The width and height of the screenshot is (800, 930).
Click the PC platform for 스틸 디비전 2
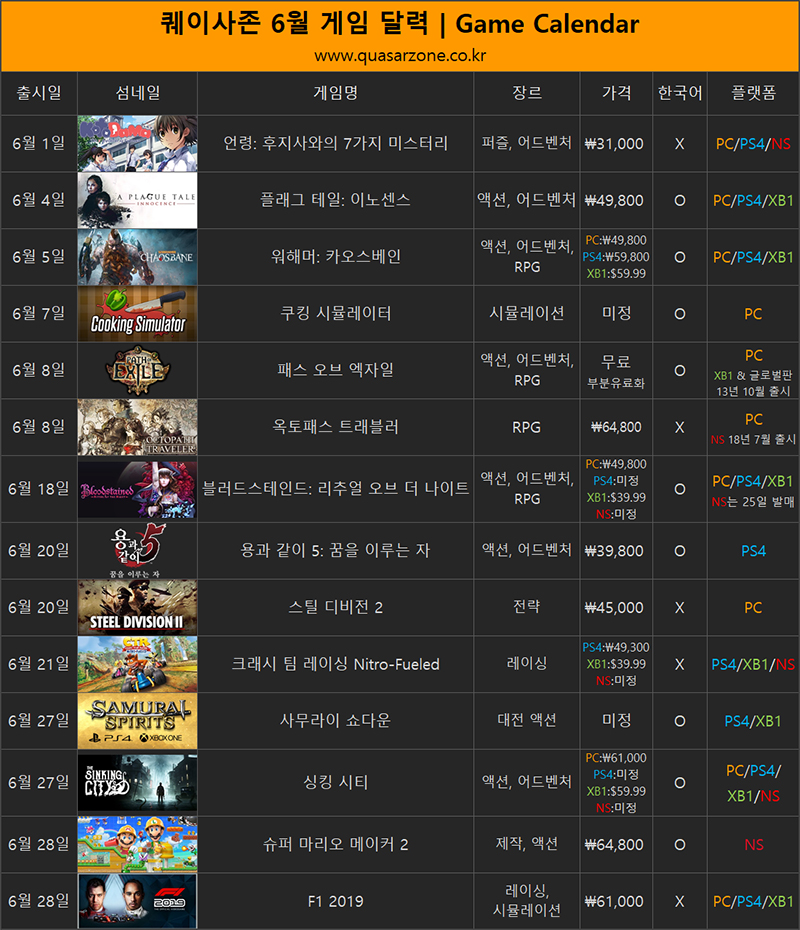(753, 608)
